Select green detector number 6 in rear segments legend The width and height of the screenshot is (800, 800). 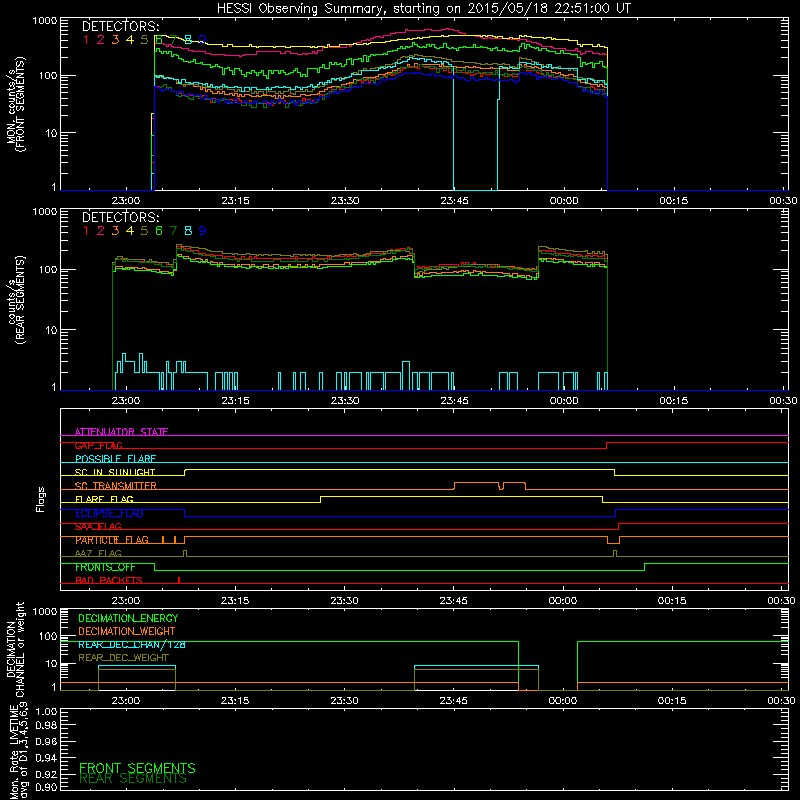click(159, 231)
